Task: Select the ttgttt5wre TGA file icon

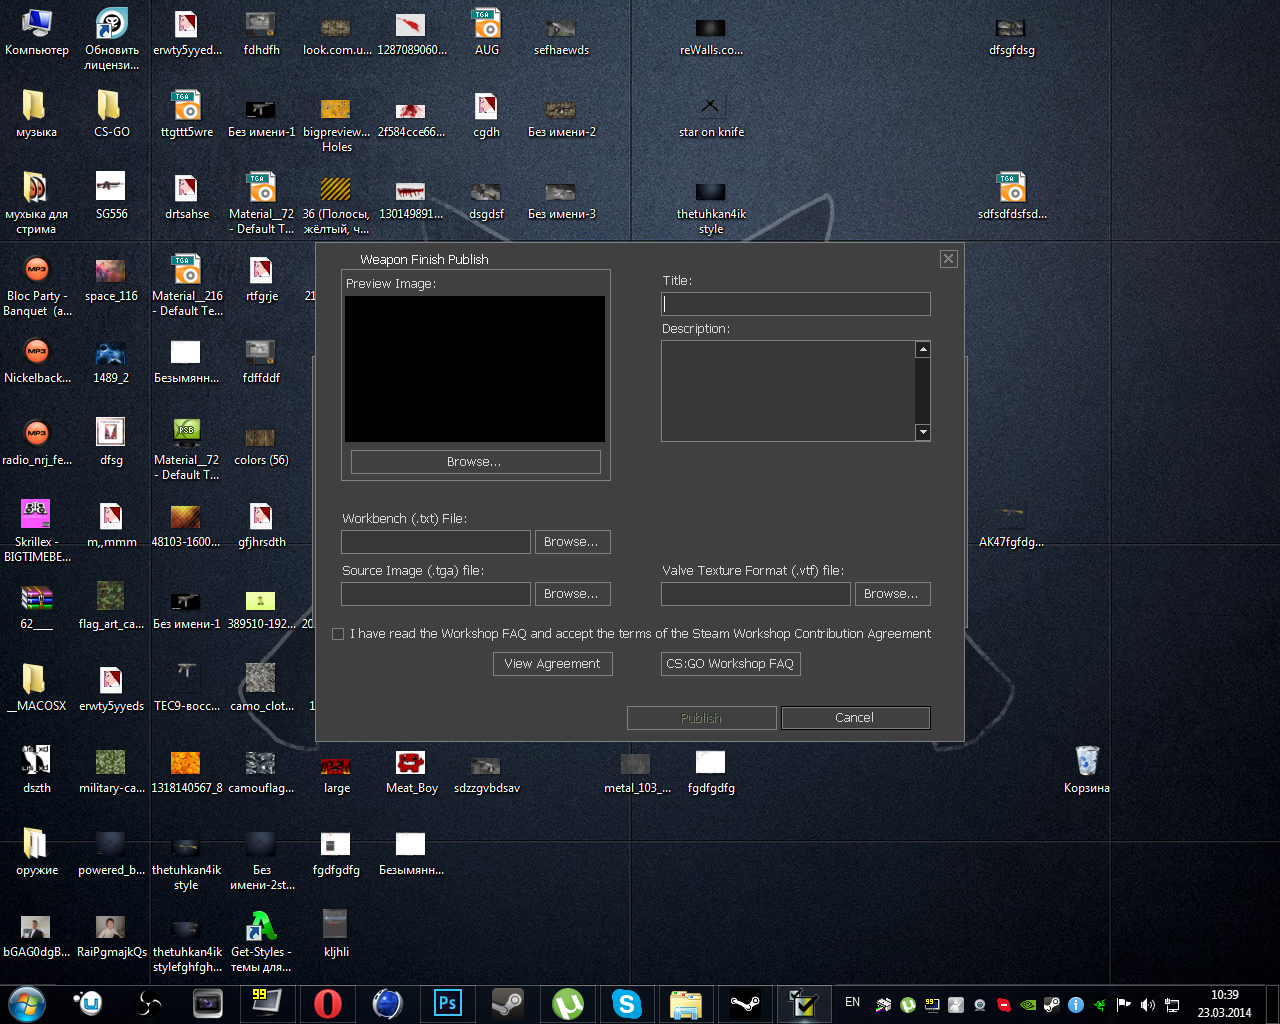Action: 187,114
